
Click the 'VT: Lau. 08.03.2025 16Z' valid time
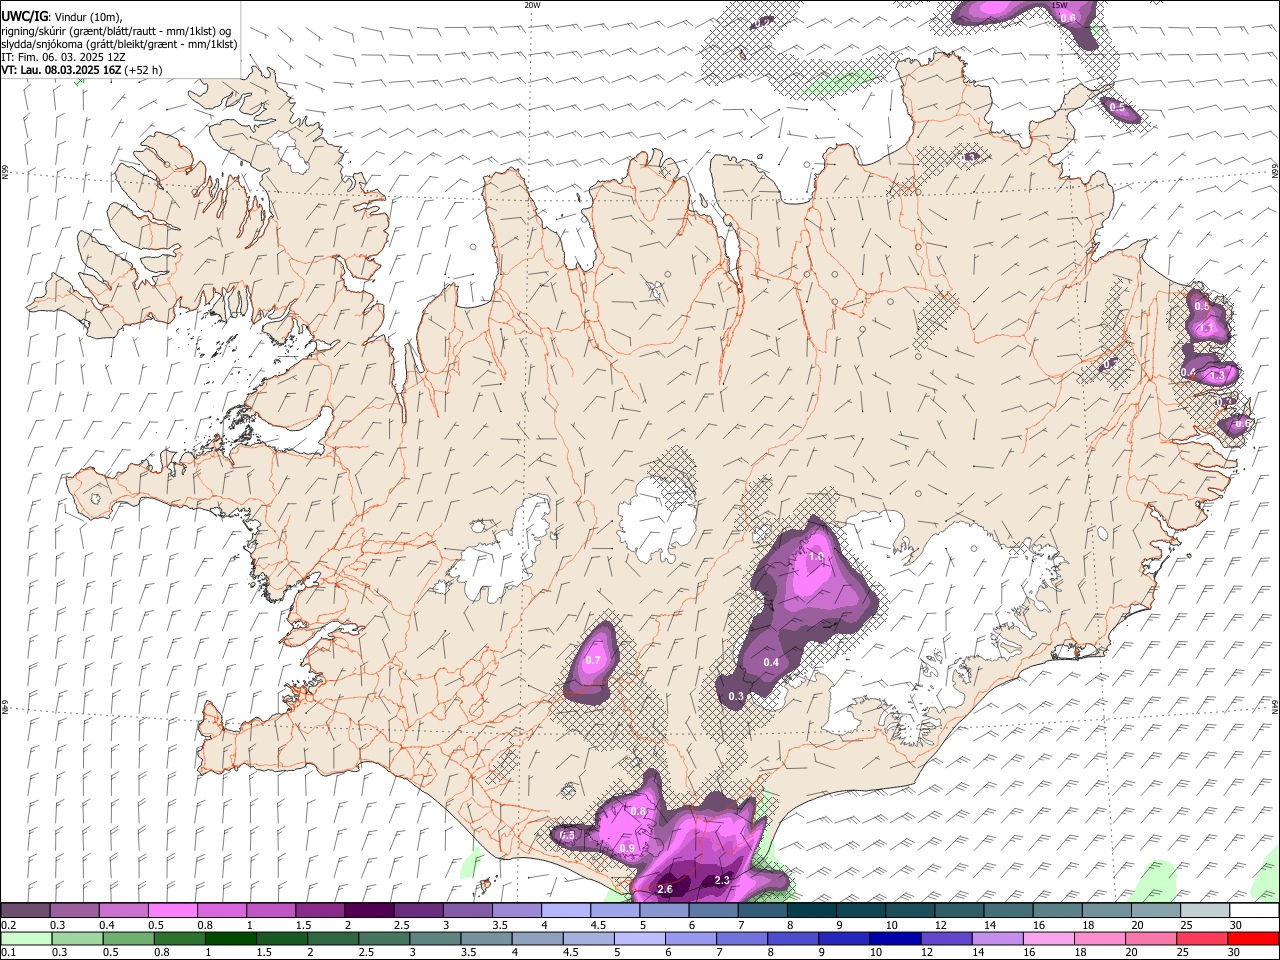click(62, 70)
